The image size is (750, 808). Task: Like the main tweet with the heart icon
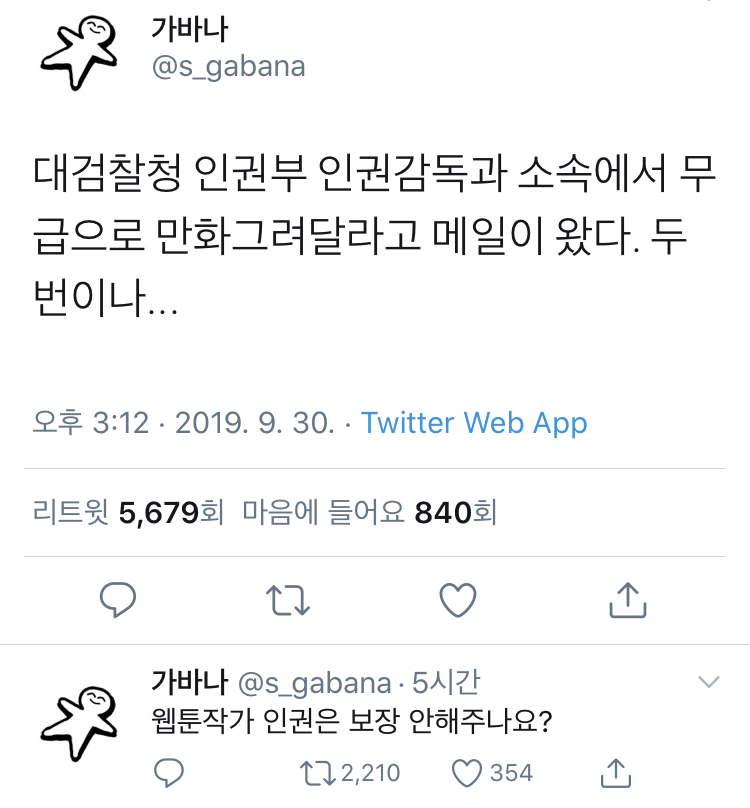[457, 600]
